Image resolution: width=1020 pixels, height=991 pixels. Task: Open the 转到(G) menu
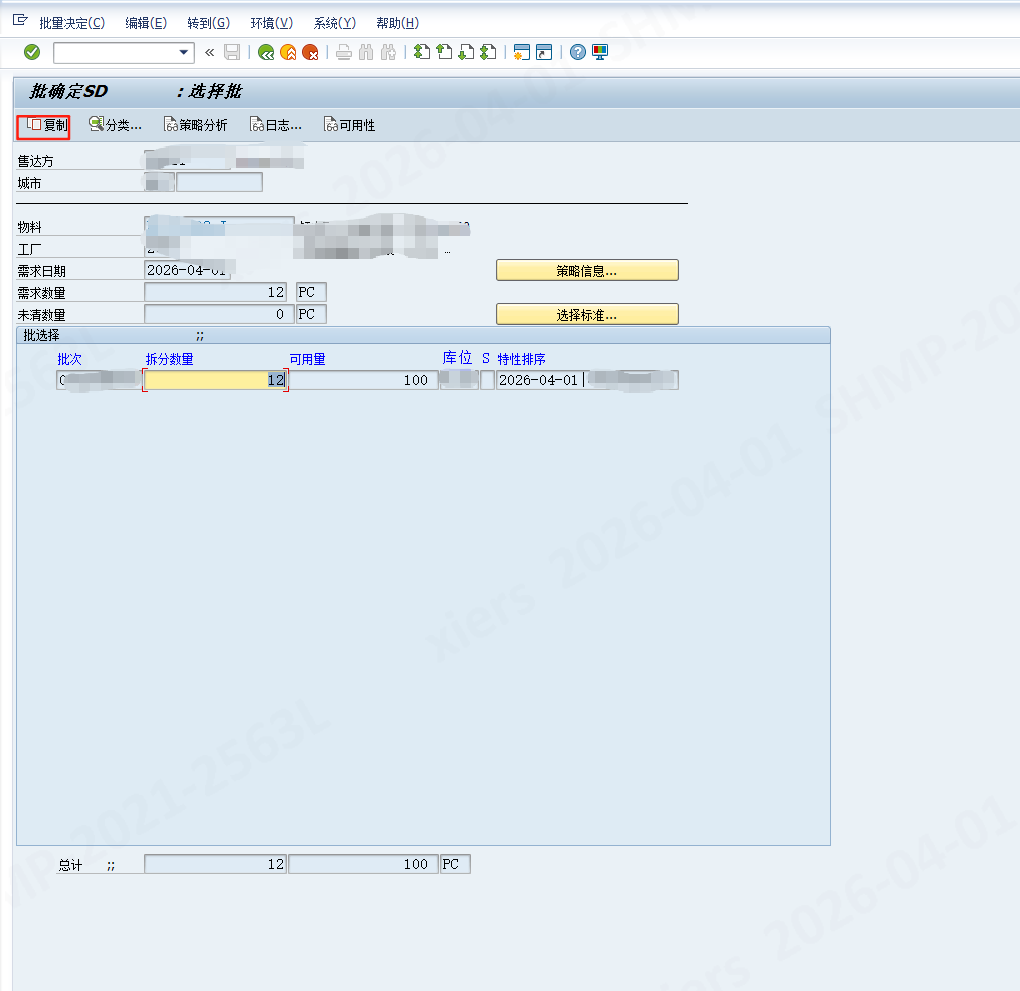(208, 23)
